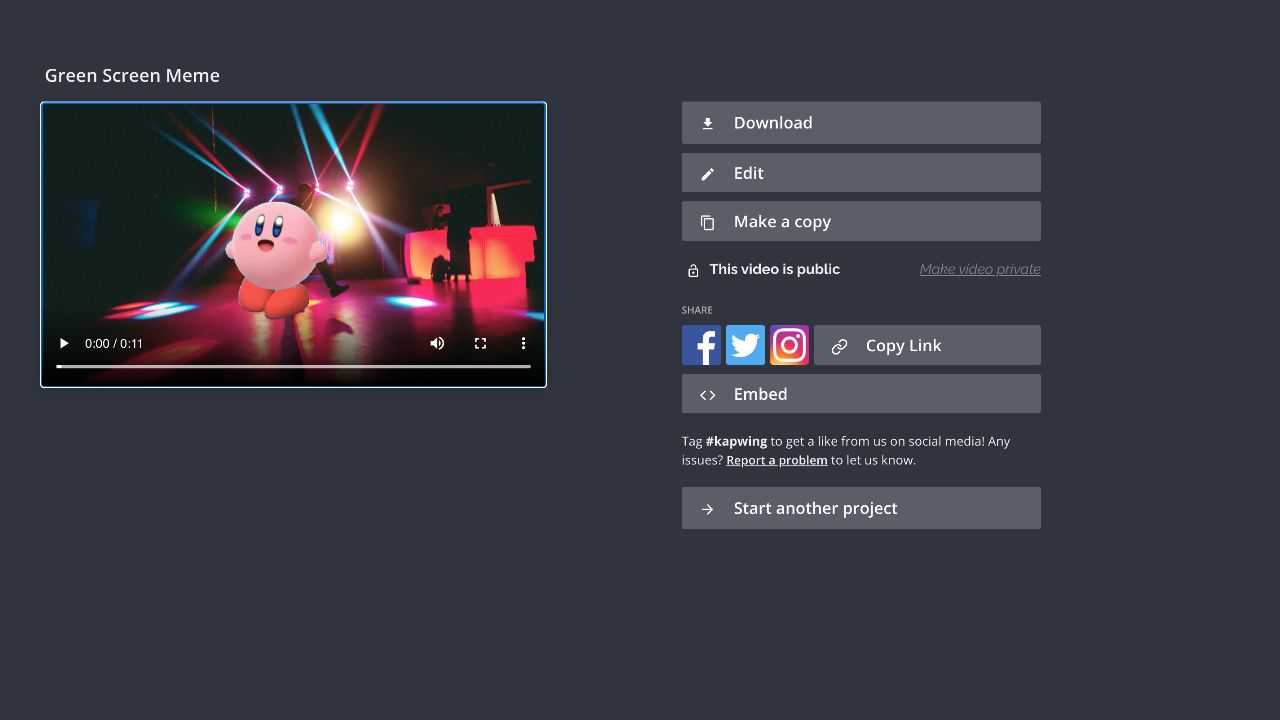Mute the video volume

coord(437,343)
